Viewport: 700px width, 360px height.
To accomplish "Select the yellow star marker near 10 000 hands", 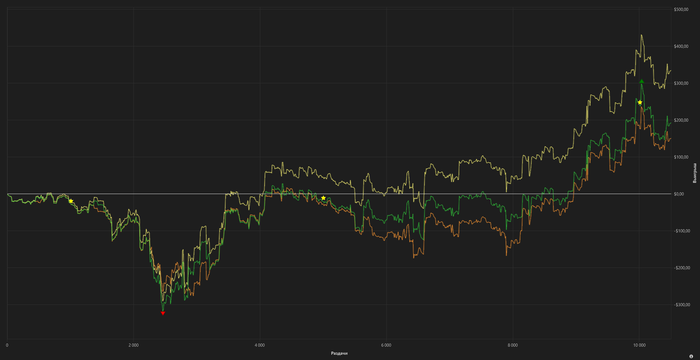I will point(640,103).
